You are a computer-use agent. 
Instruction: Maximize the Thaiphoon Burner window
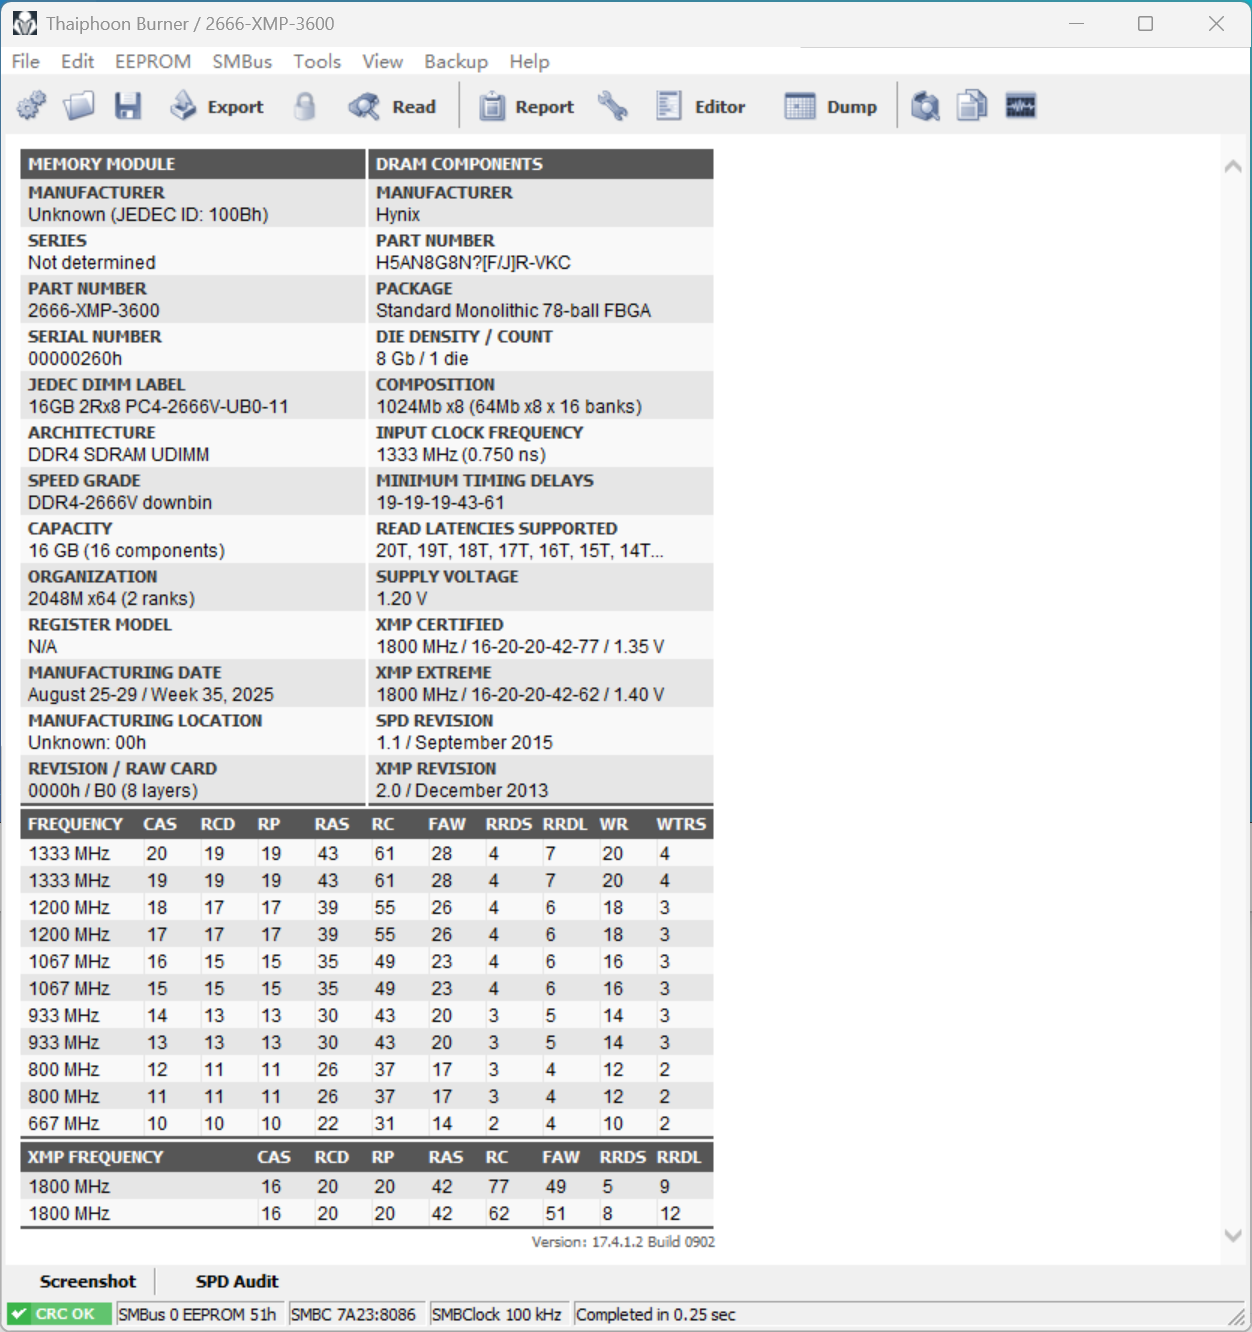pyautogui.click(x=1146, y=23)
